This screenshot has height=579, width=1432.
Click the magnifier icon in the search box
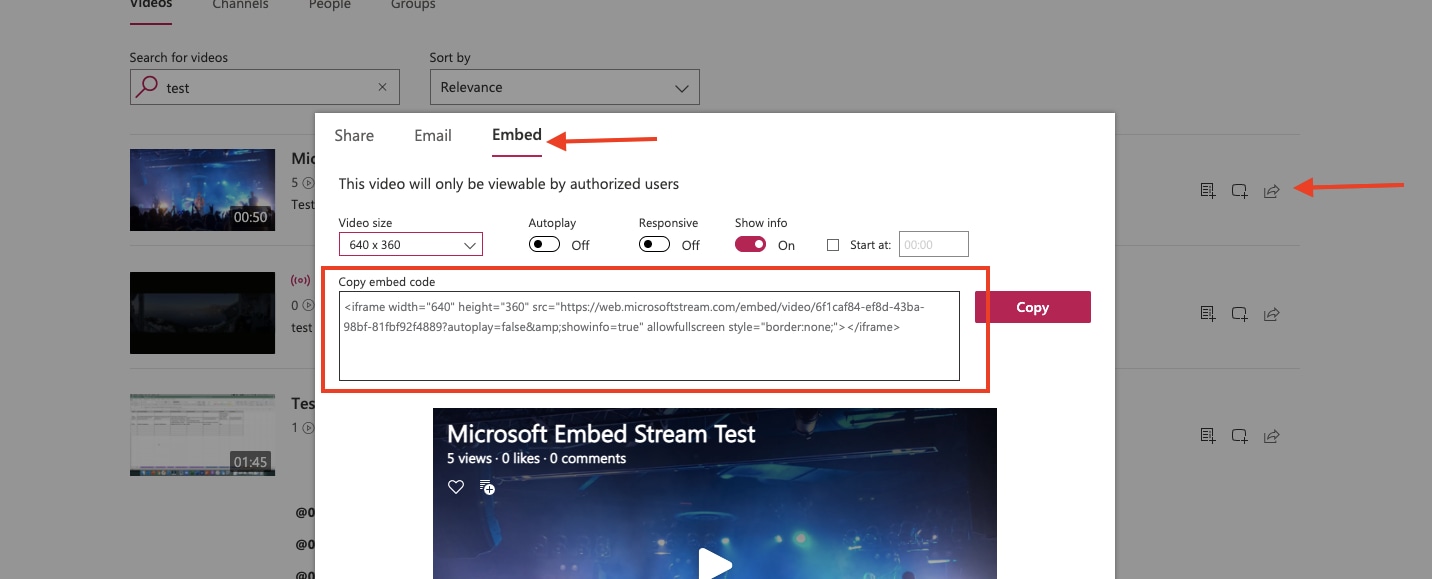point(147,87)
